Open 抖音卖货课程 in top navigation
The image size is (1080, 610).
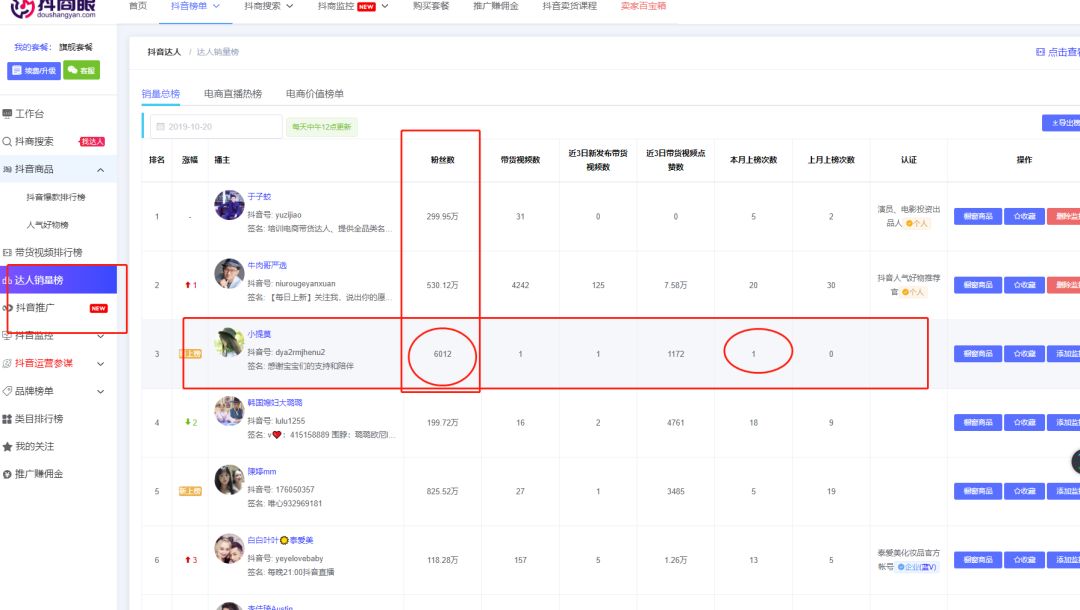(x=569, y=6)
